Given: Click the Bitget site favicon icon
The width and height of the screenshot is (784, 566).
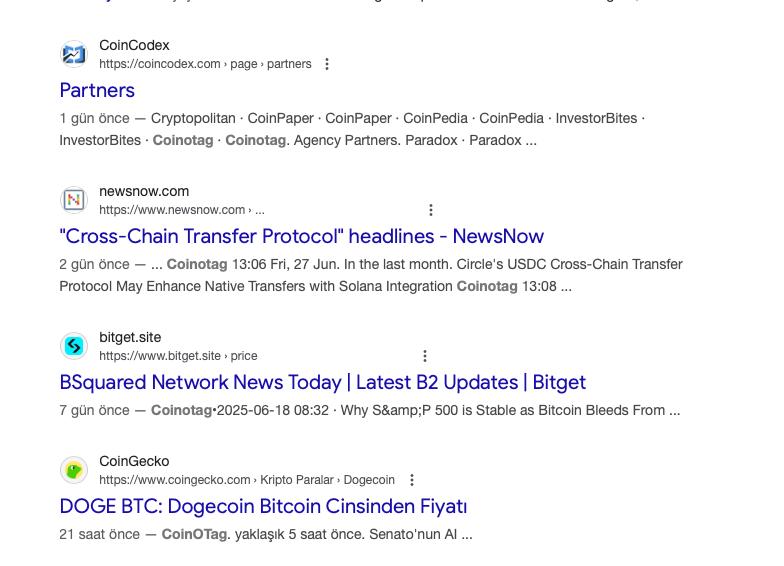Looking at the screenshot, I should click(74, 346).
